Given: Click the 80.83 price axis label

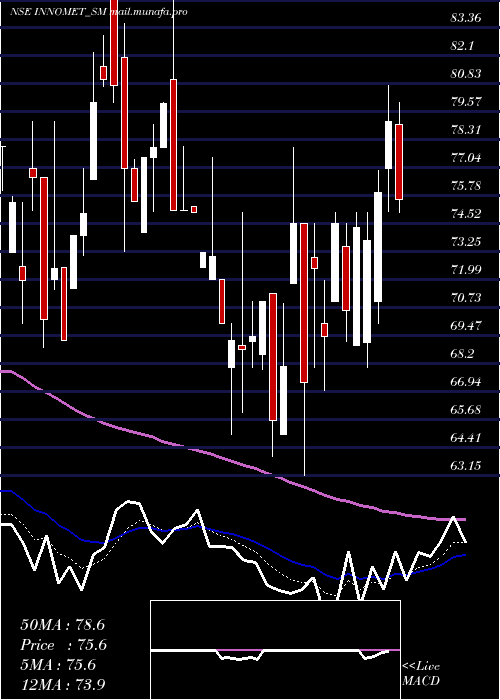Looking at the screenshot, I should [466, 74].
